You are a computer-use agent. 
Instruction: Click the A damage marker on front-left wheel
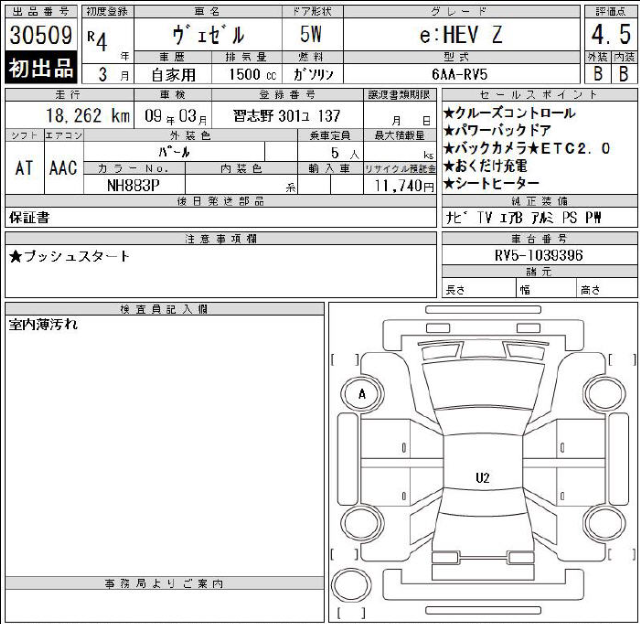click(x=361, y=394)
